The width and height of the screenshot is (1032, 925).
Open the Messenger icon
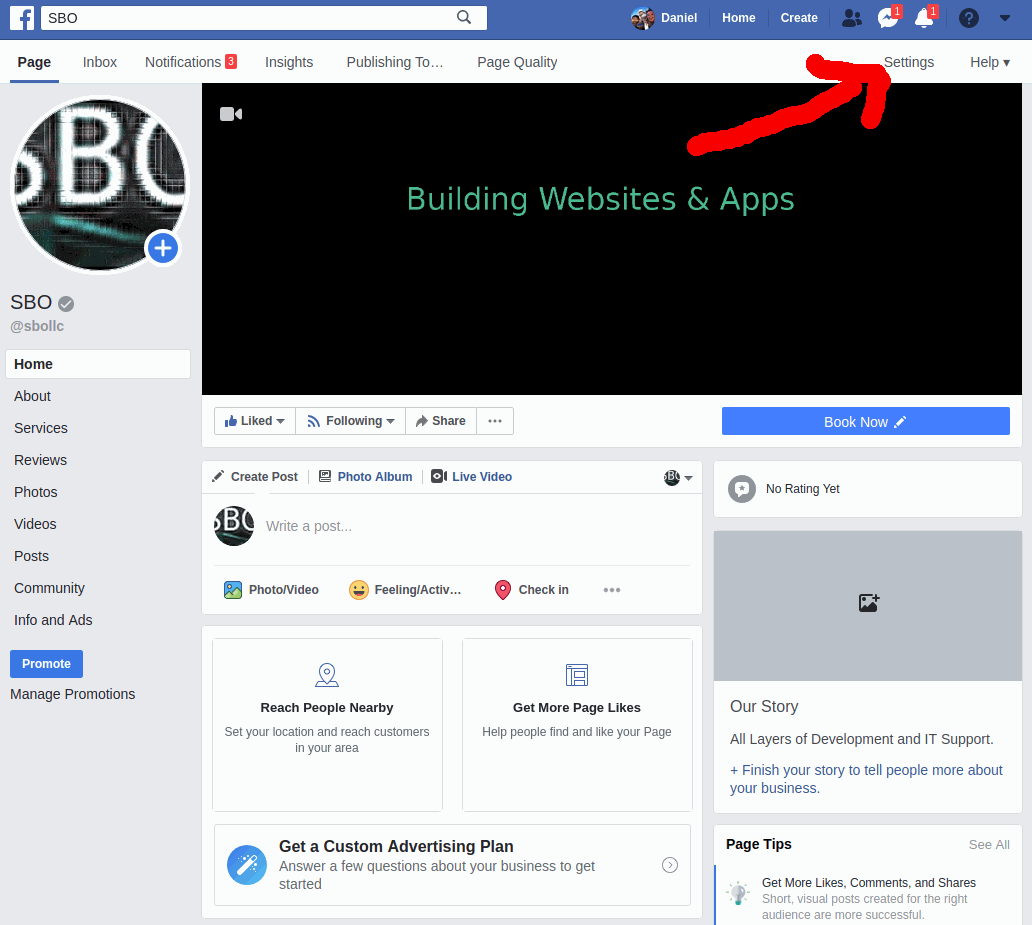pos(887,18)
